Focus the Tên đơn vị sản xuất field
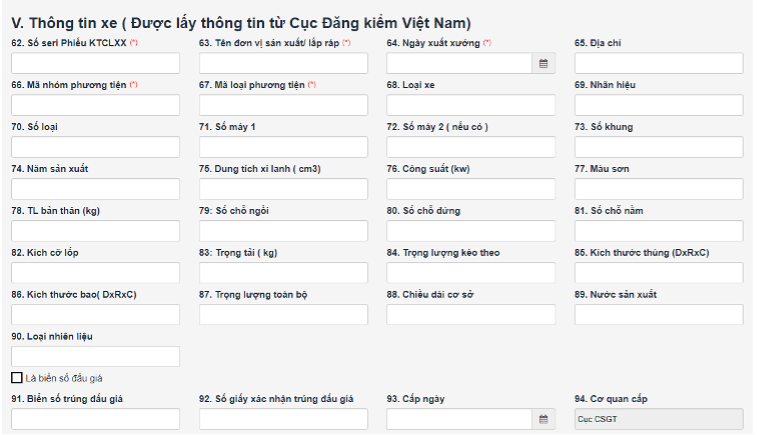The image size is (758, 435). [x=283, y=63]
